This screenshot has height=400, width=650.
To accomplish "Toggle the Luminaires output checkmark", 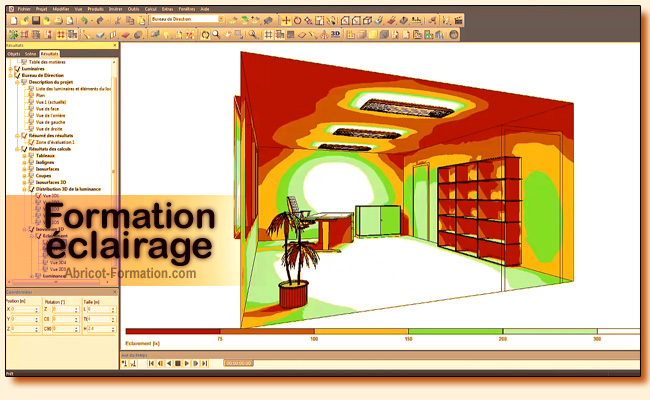I will tap(17, 69).
